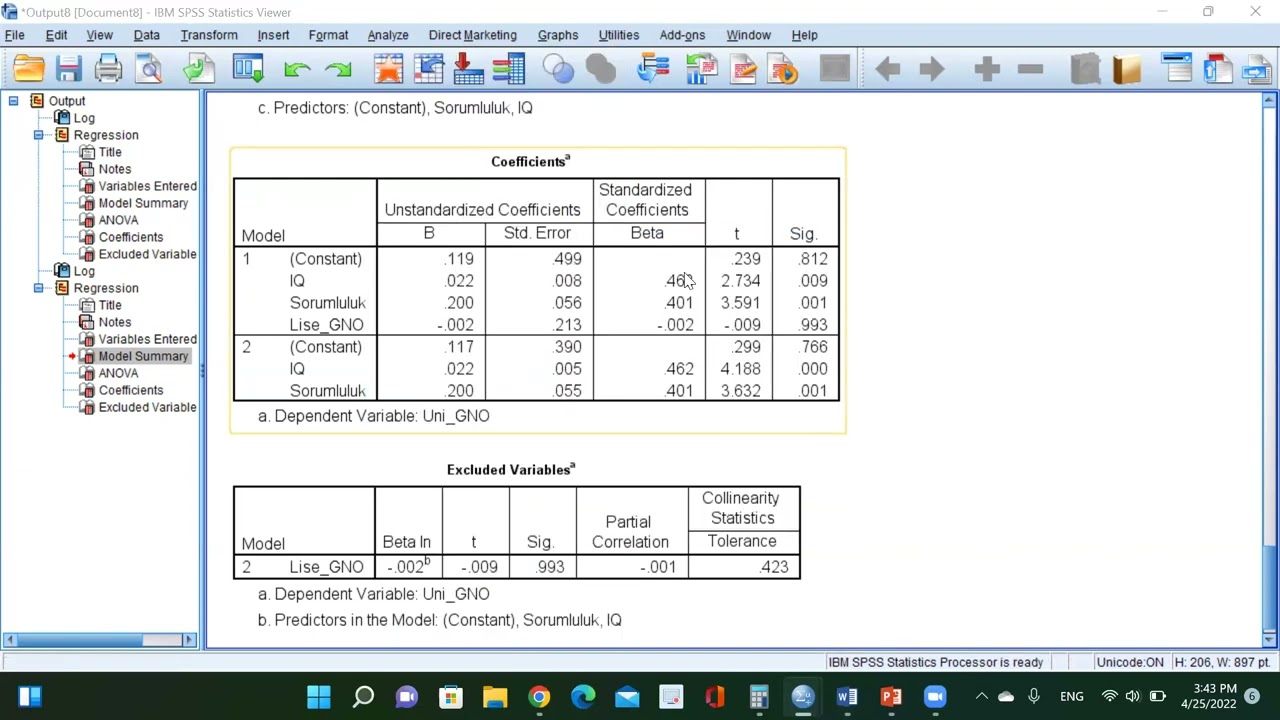The image size is (1280, 720).
Task: Click the Go to Variable toolbar icon
Action: [468, 69]
